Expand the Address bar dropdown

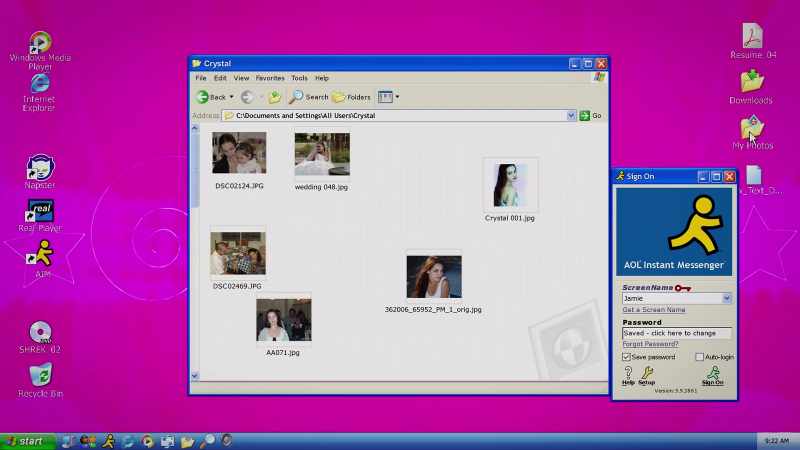(x=571, y=116)
